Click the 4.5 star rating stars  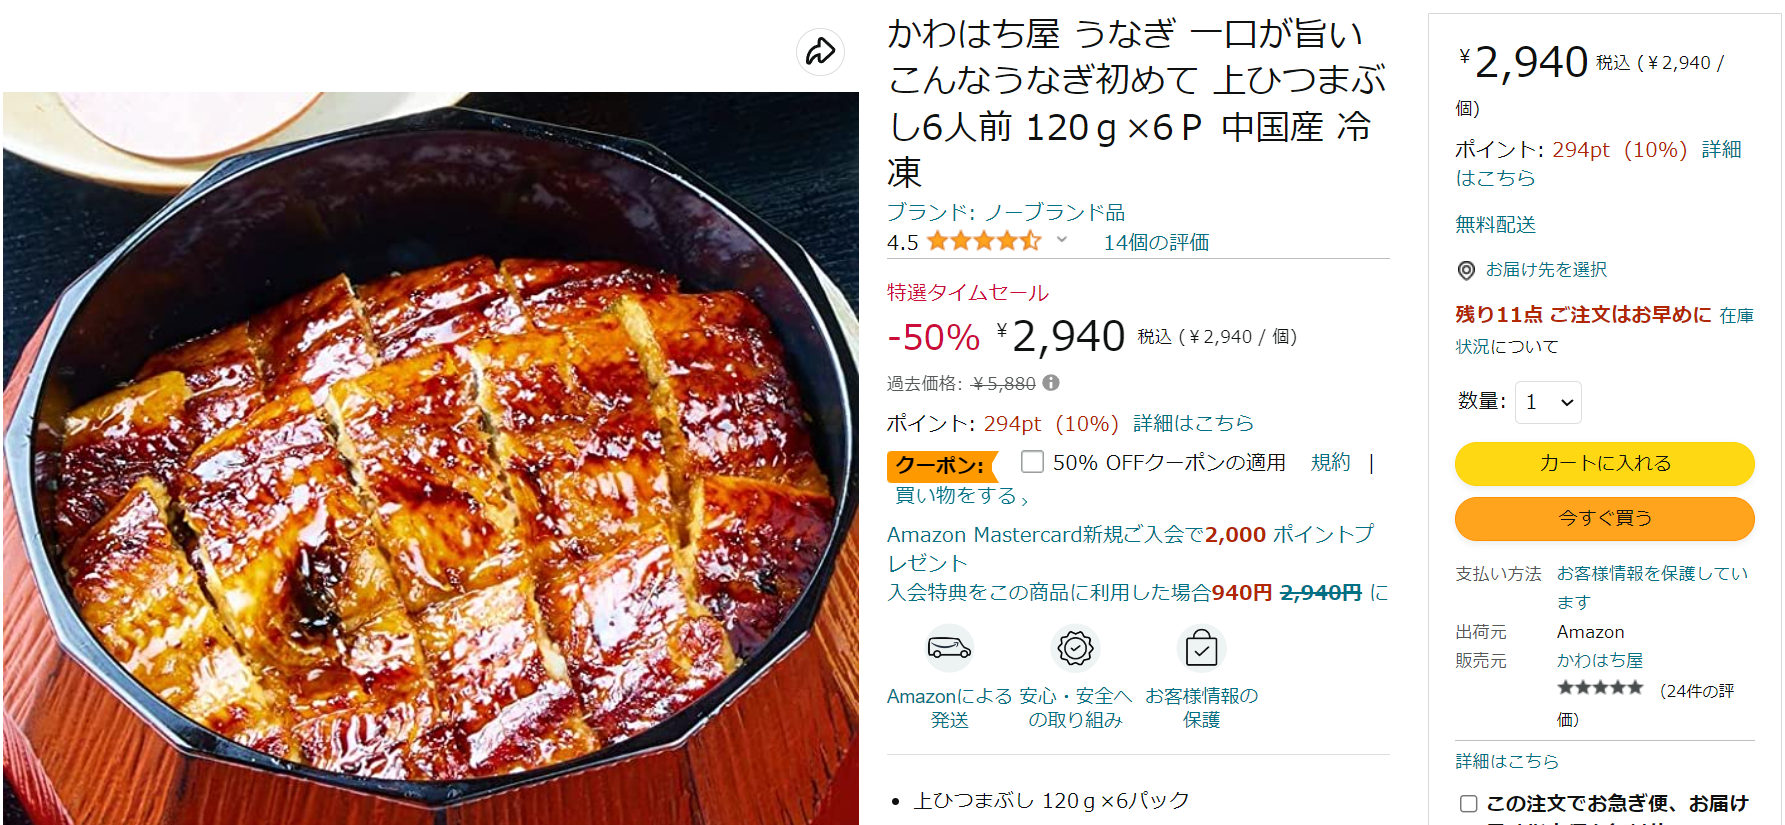[984, 241]
